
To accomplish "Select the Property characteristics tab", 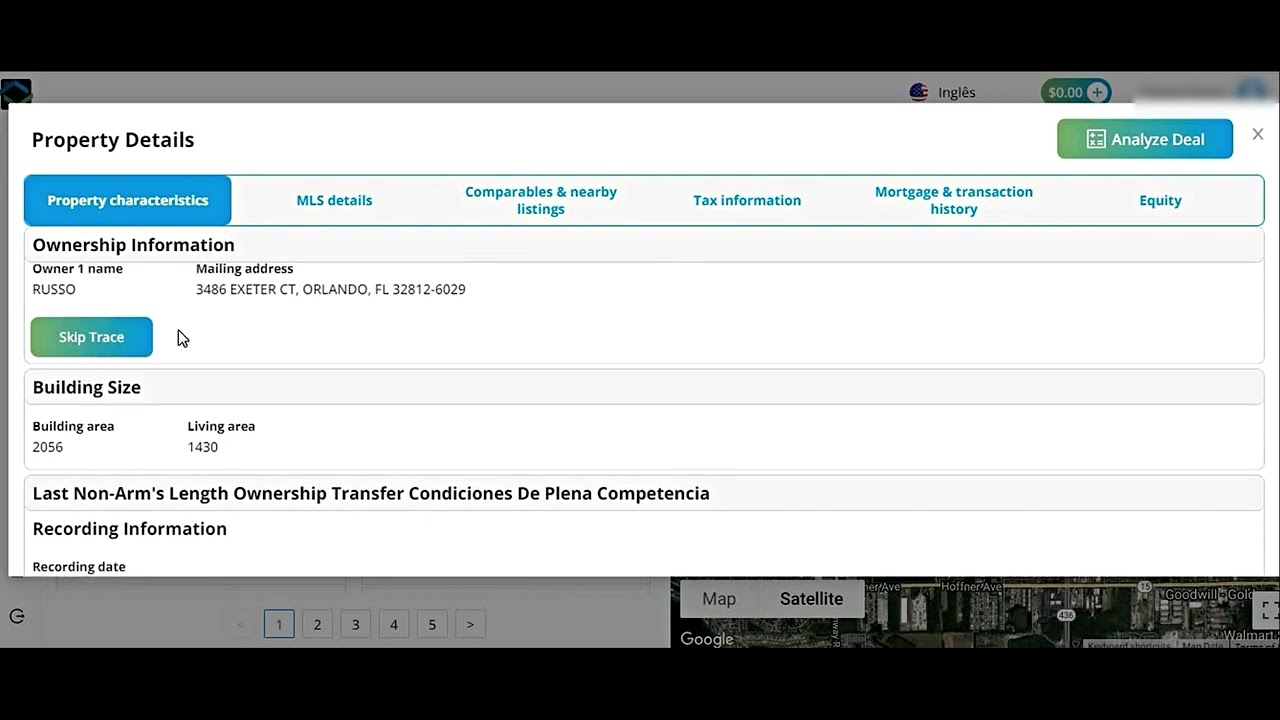I will coord(128,200).
